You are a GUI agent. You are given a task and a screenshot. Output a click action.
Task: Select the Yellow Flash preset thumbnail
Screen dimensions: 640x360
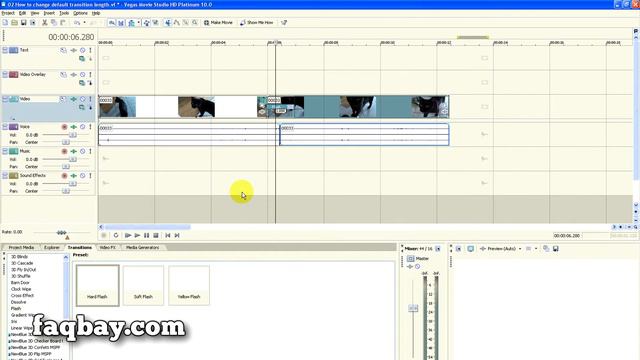click(x=189, y=285)
